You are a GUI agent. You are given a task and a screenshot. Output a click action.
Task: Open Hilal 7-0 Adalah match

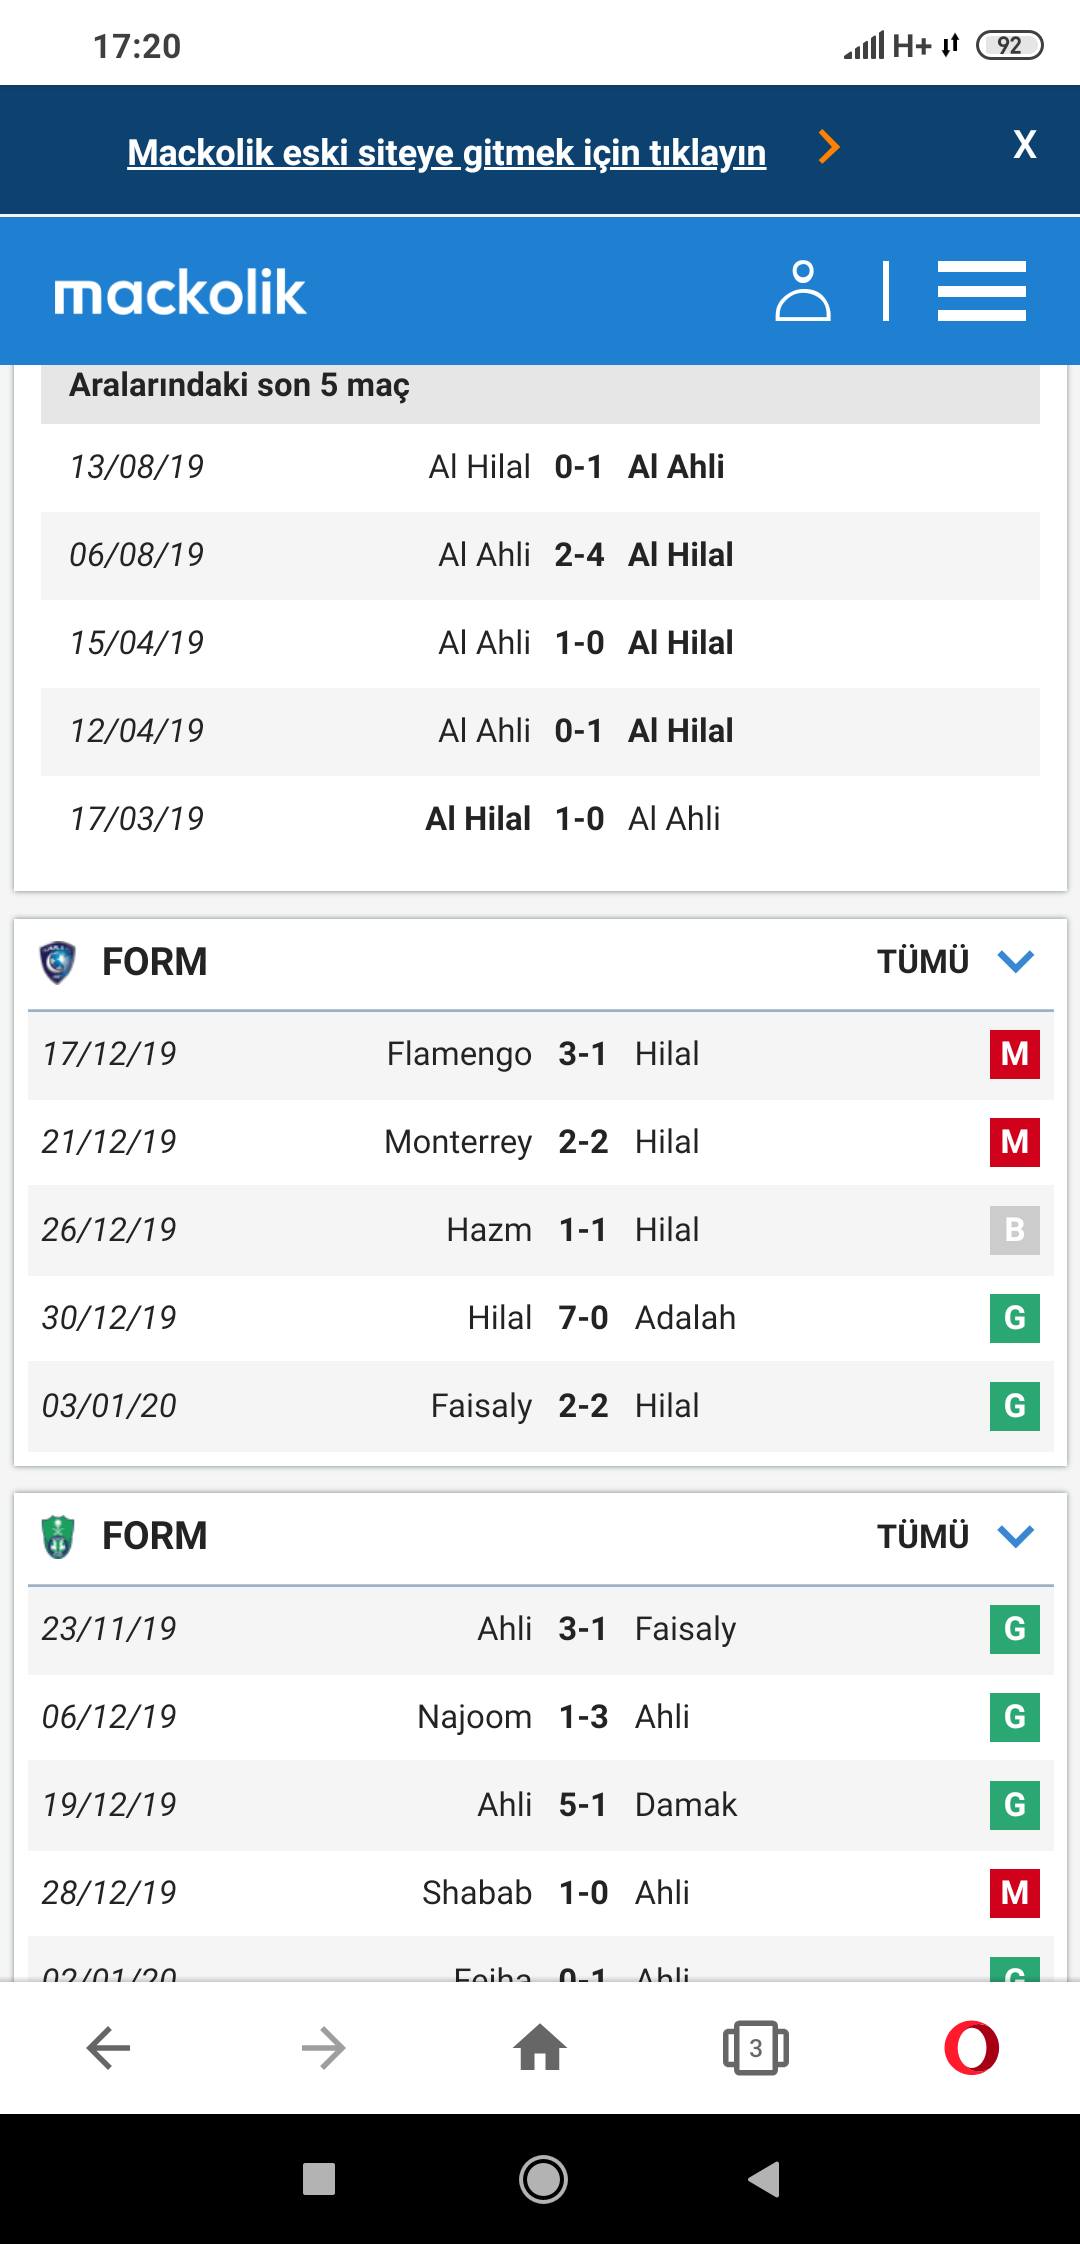tap(541, 1318)
